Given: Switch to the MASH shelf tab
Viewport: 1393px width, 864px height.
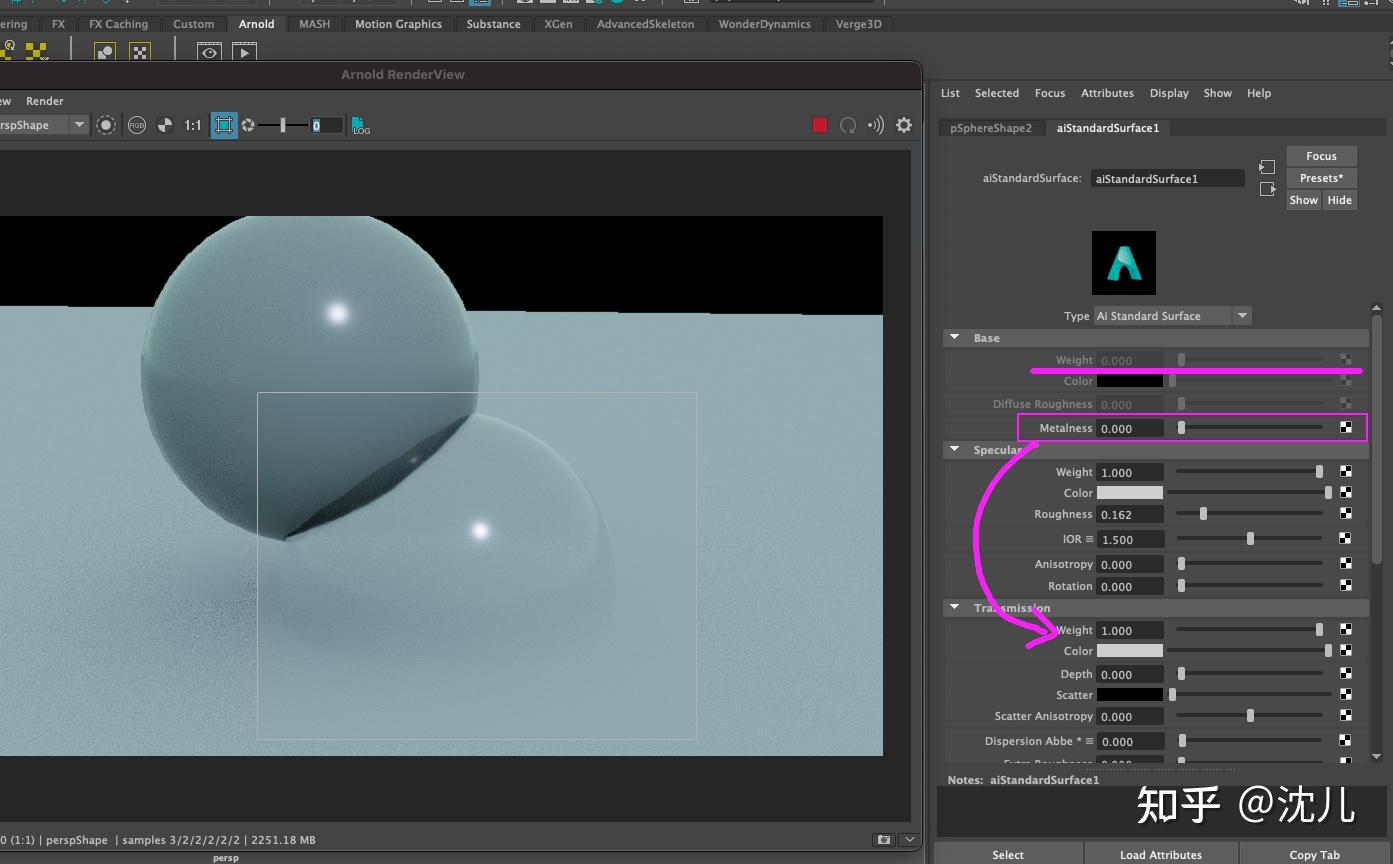Looking at the screenshot, I should [x=314, y=24].
